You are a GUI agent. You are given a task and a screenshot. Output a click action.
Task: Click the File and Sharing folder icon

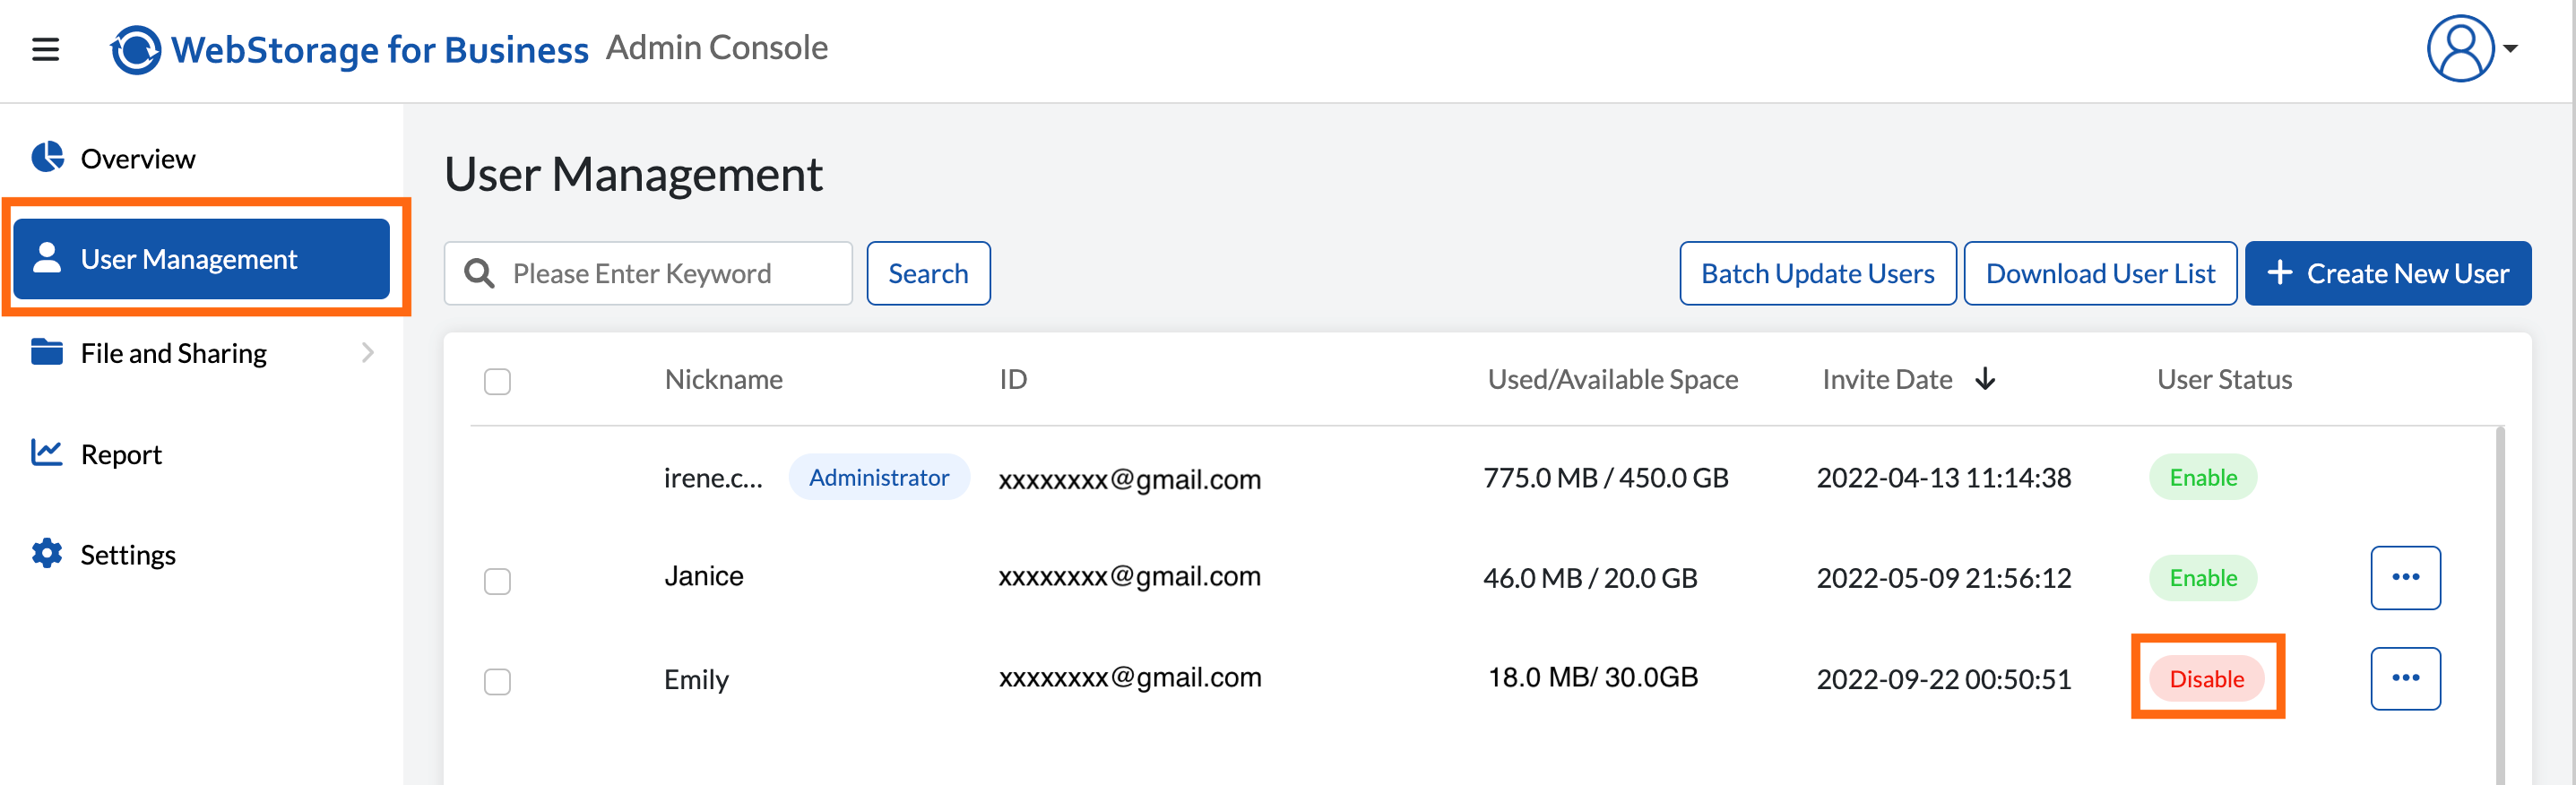[47, 352]
